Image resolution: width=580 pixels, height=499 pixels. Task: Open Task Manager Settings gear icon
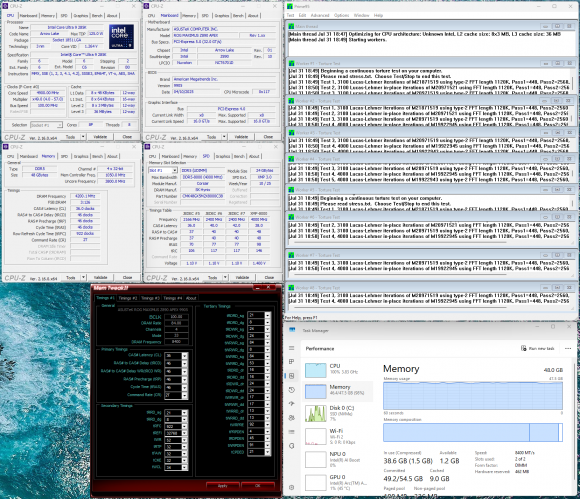[291, 487]
